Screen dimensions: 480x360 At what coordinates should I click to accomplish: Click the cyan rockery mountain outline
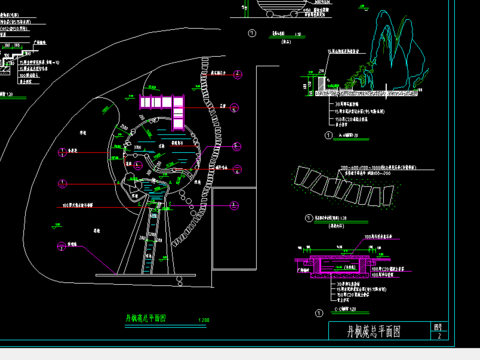click(399, 52)
